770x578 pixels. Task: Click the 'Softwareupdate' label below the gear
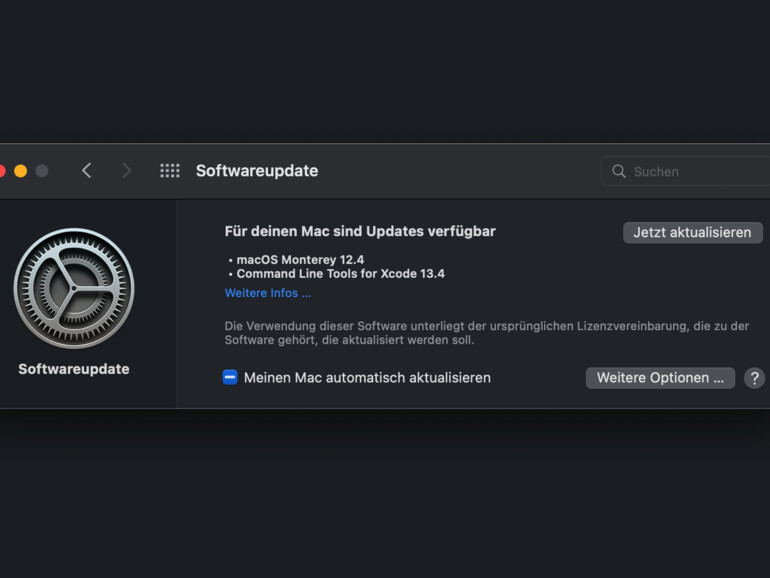tap(74, 369)
